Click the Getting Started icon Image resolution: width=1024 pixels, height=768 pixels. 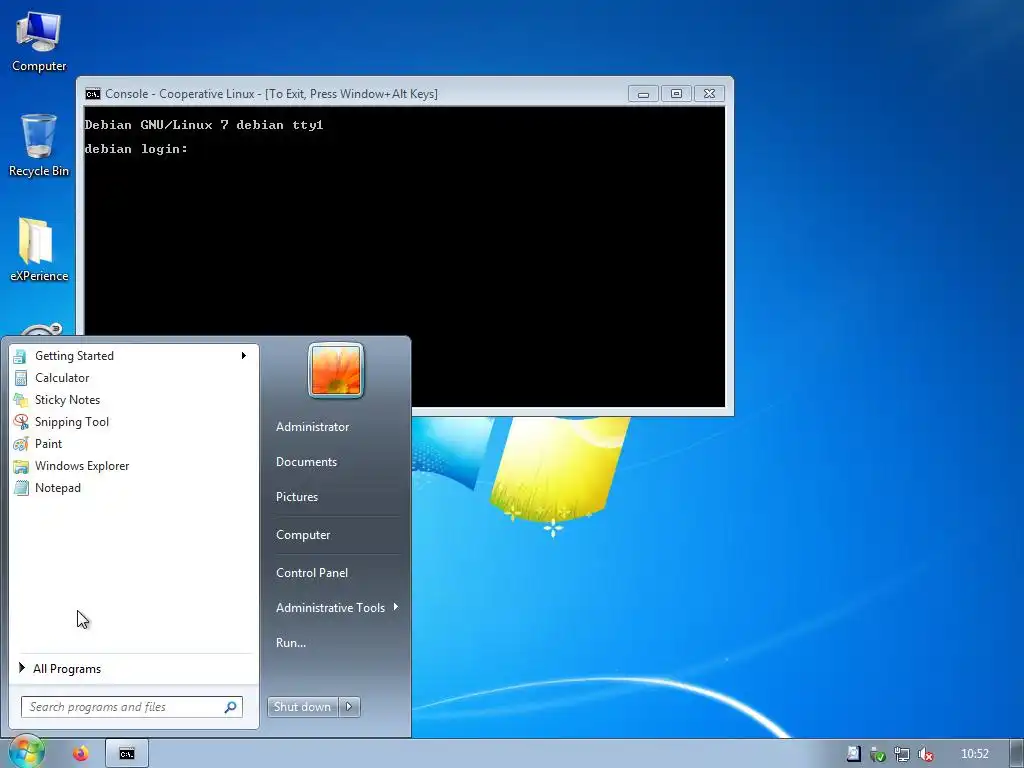tap(21, 356)
